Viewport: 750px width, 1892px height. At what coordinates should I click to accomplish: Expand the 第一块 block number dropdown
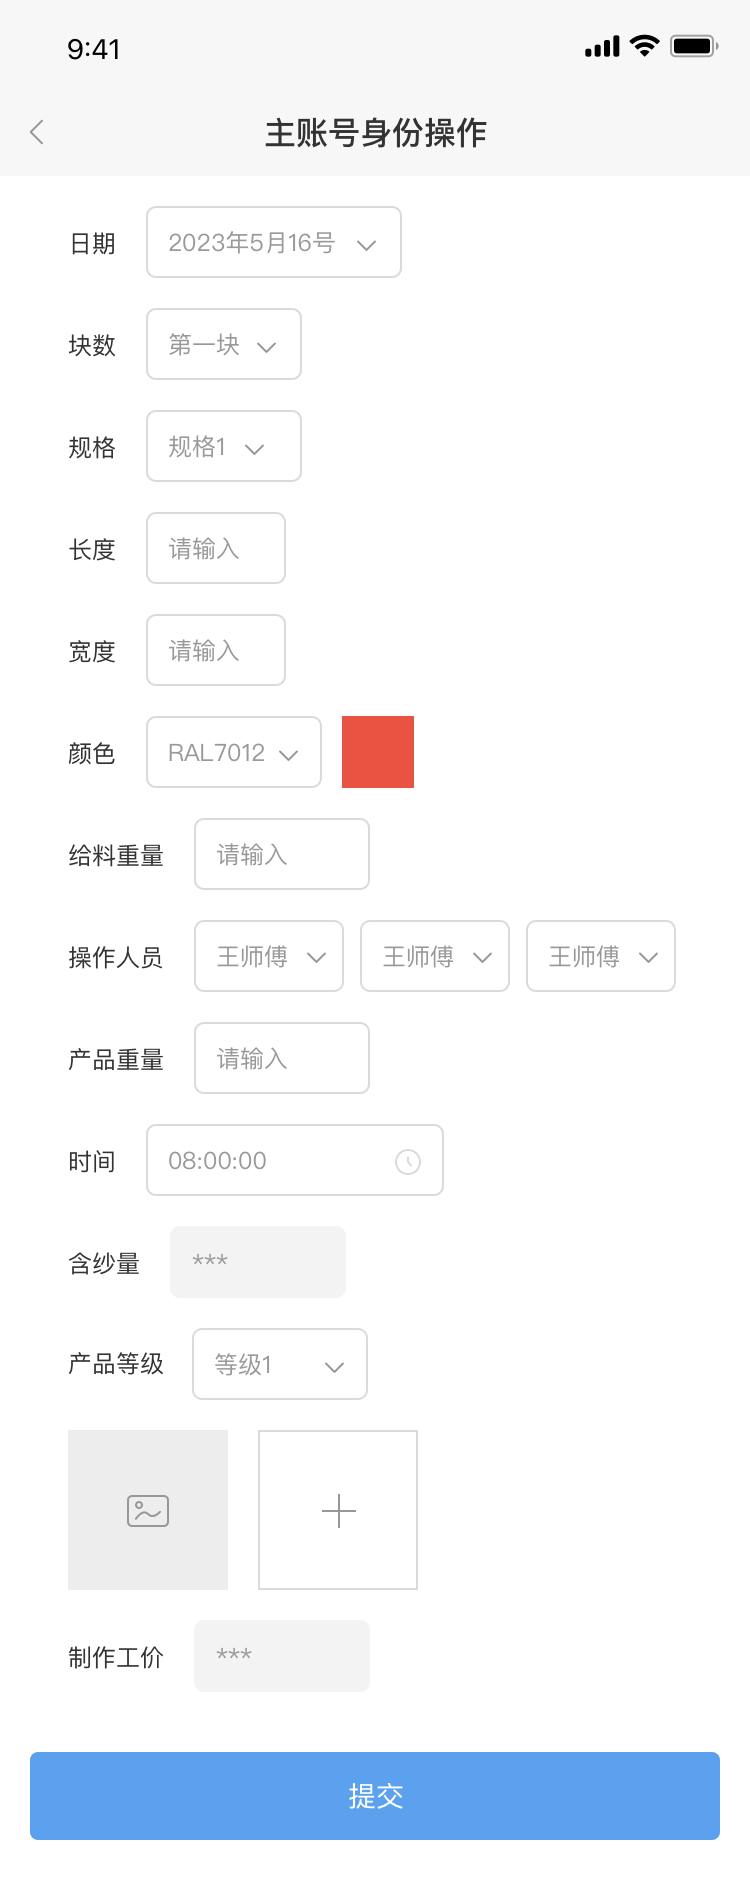point(224,344)
